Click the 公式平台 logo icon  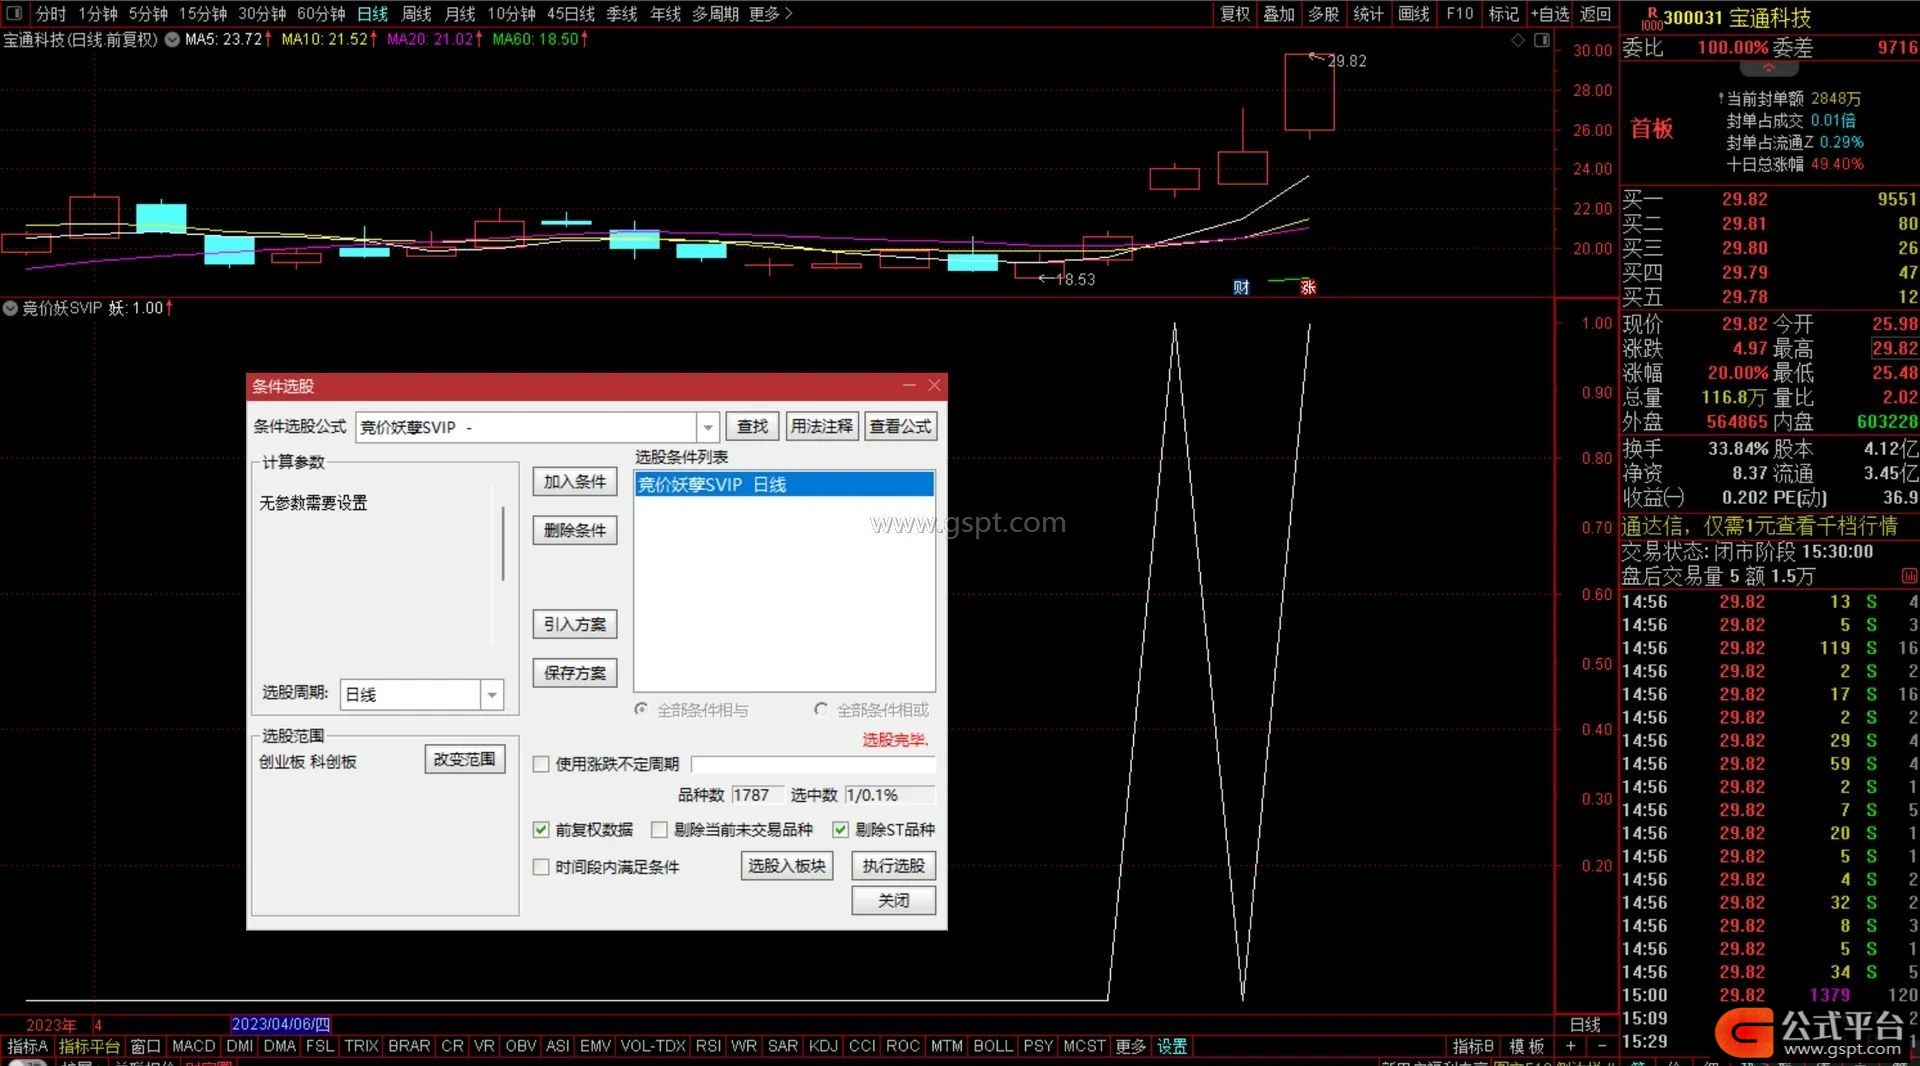click(x=1744, y=1032)
